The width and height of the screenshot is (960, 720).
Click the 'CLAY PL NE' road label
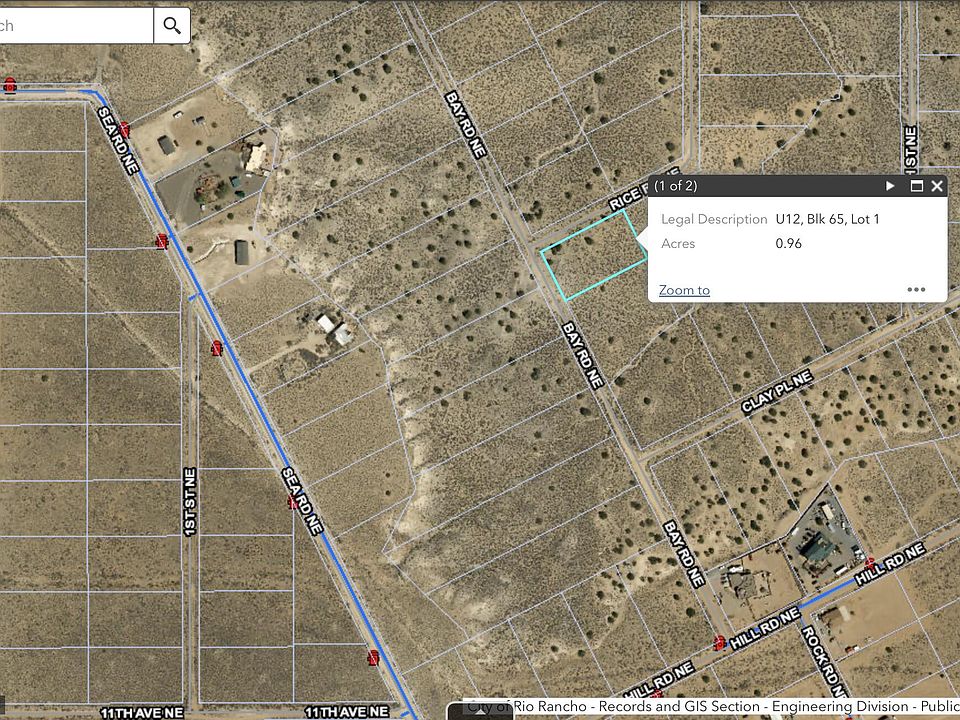777,392
